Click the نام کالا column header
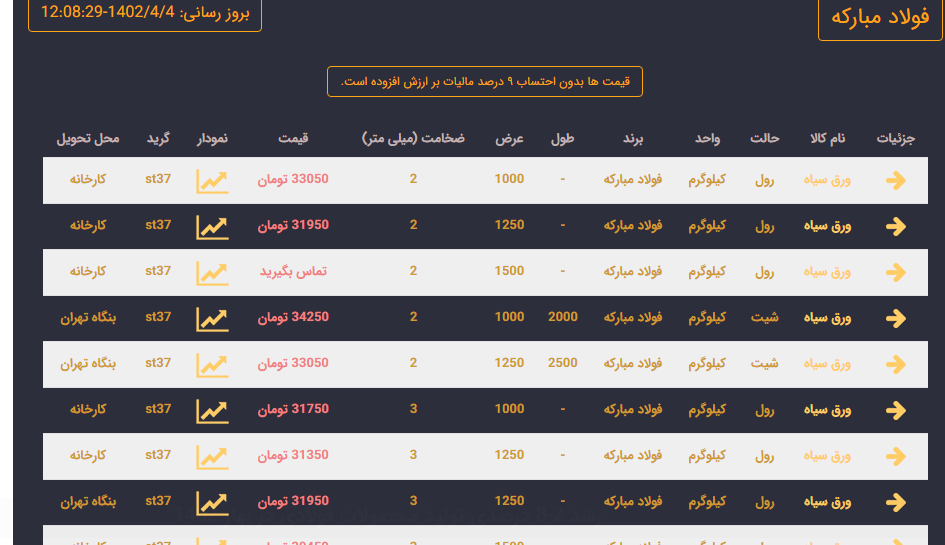The height and width of the screenshot is (545, 945). pyautogui.click(x=827, y=138)
